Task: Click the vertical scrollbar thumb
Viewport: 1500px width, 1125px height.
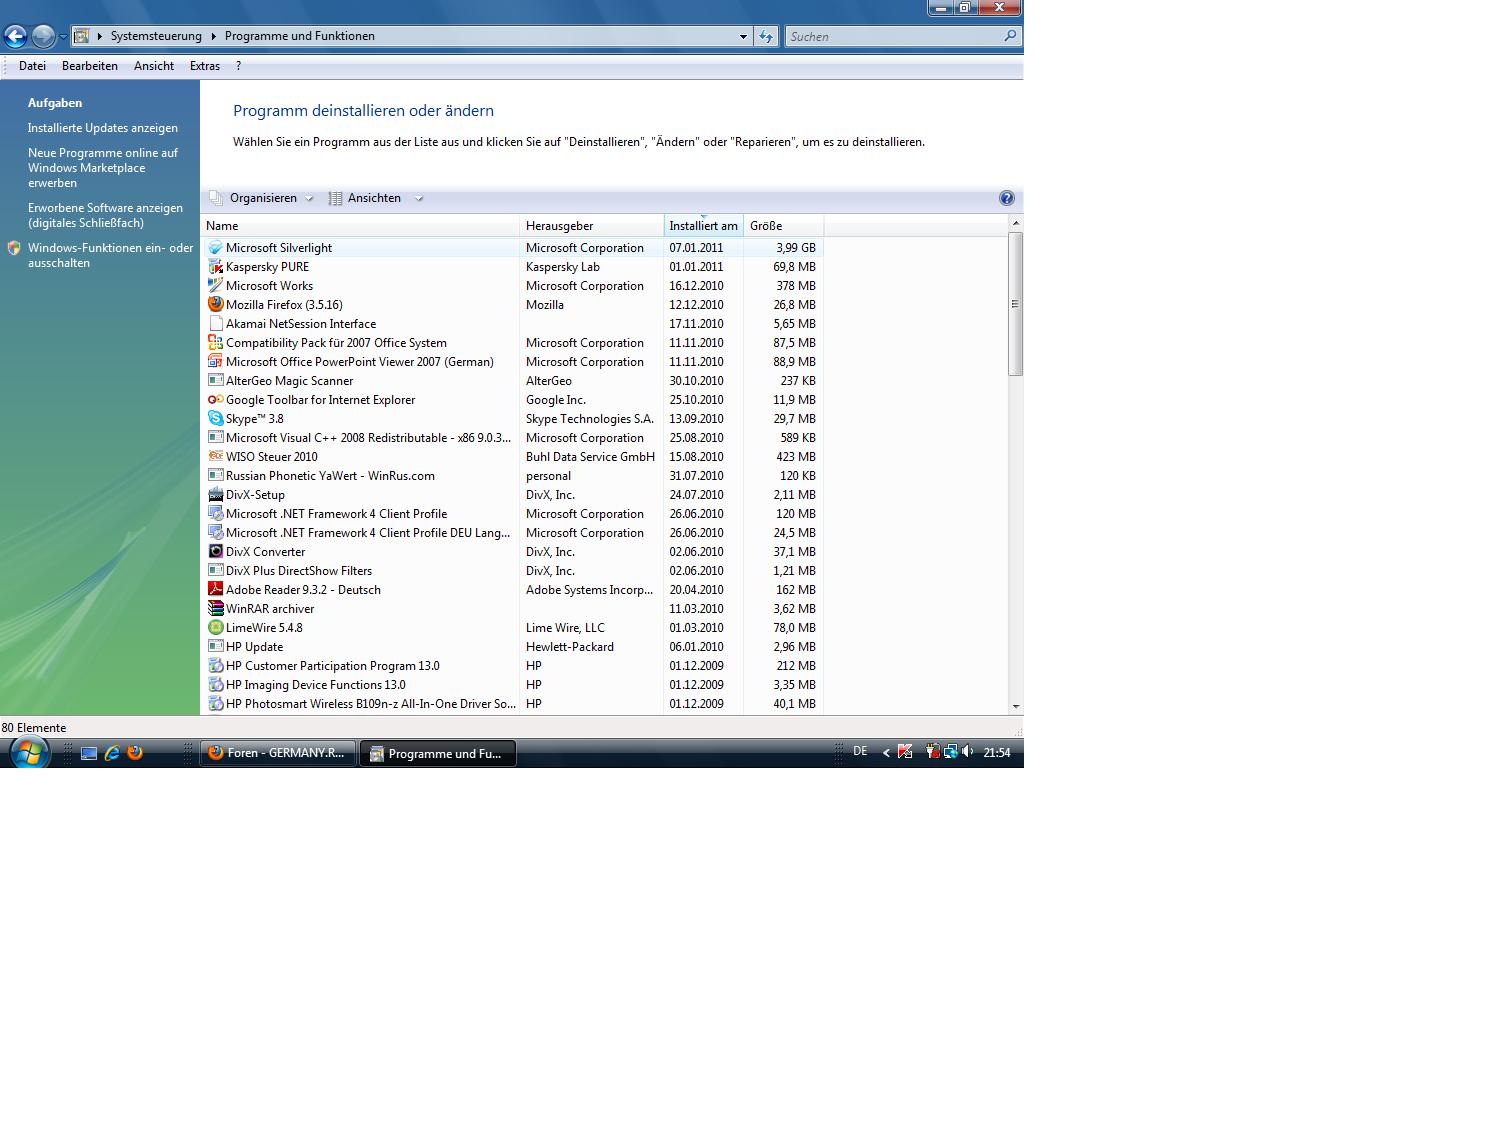Action: pos(1016,304)
